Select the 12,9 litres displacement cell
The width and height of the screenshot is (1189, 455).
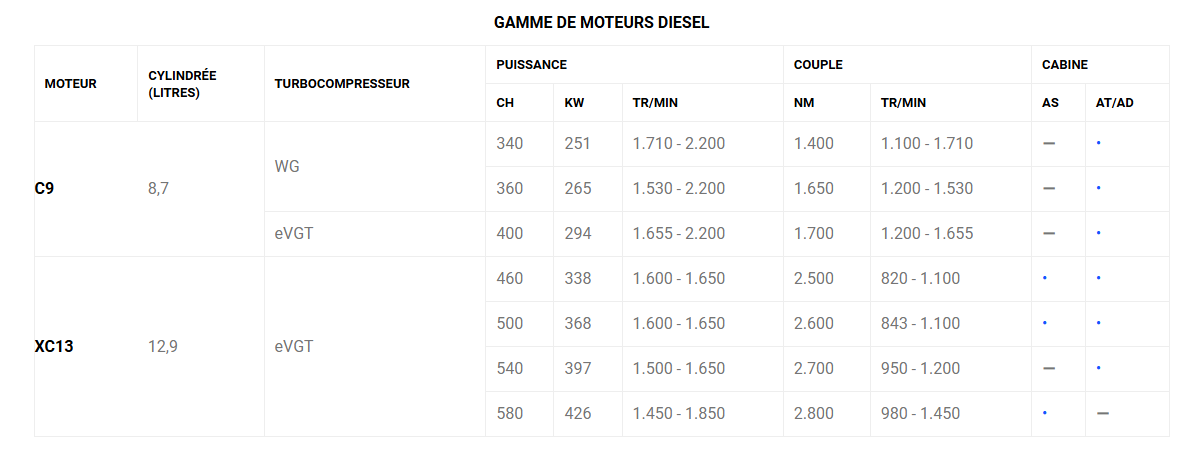pos(163,347)
